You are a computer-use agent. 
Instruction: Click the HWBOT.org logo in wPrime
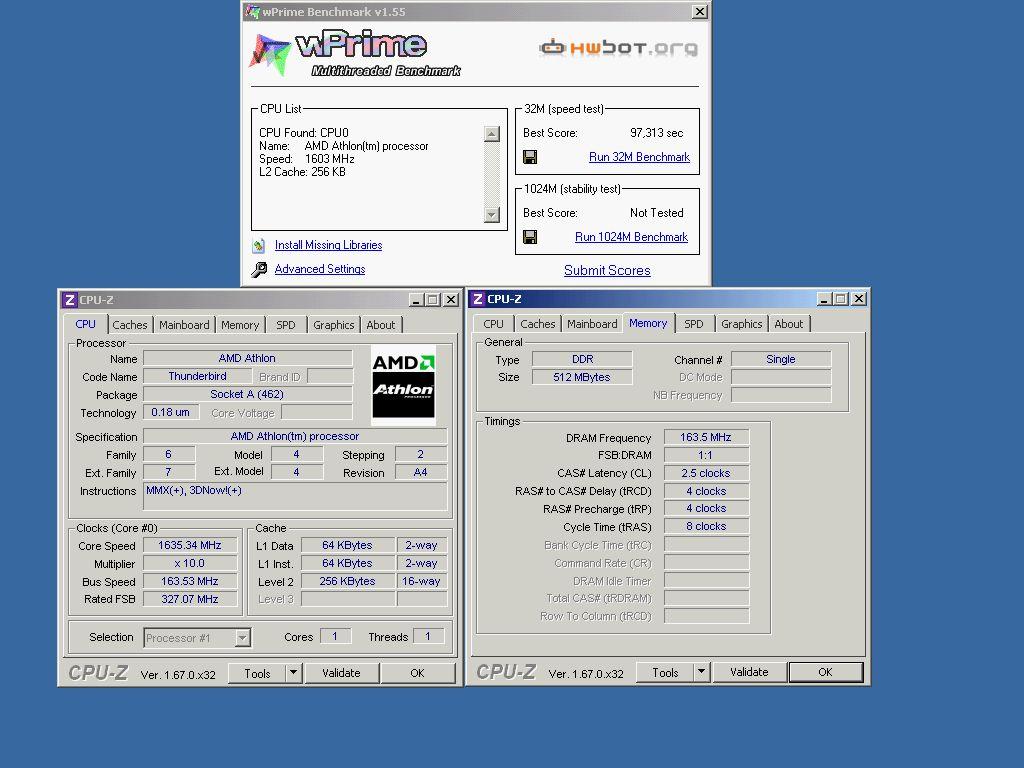(618, 48)
